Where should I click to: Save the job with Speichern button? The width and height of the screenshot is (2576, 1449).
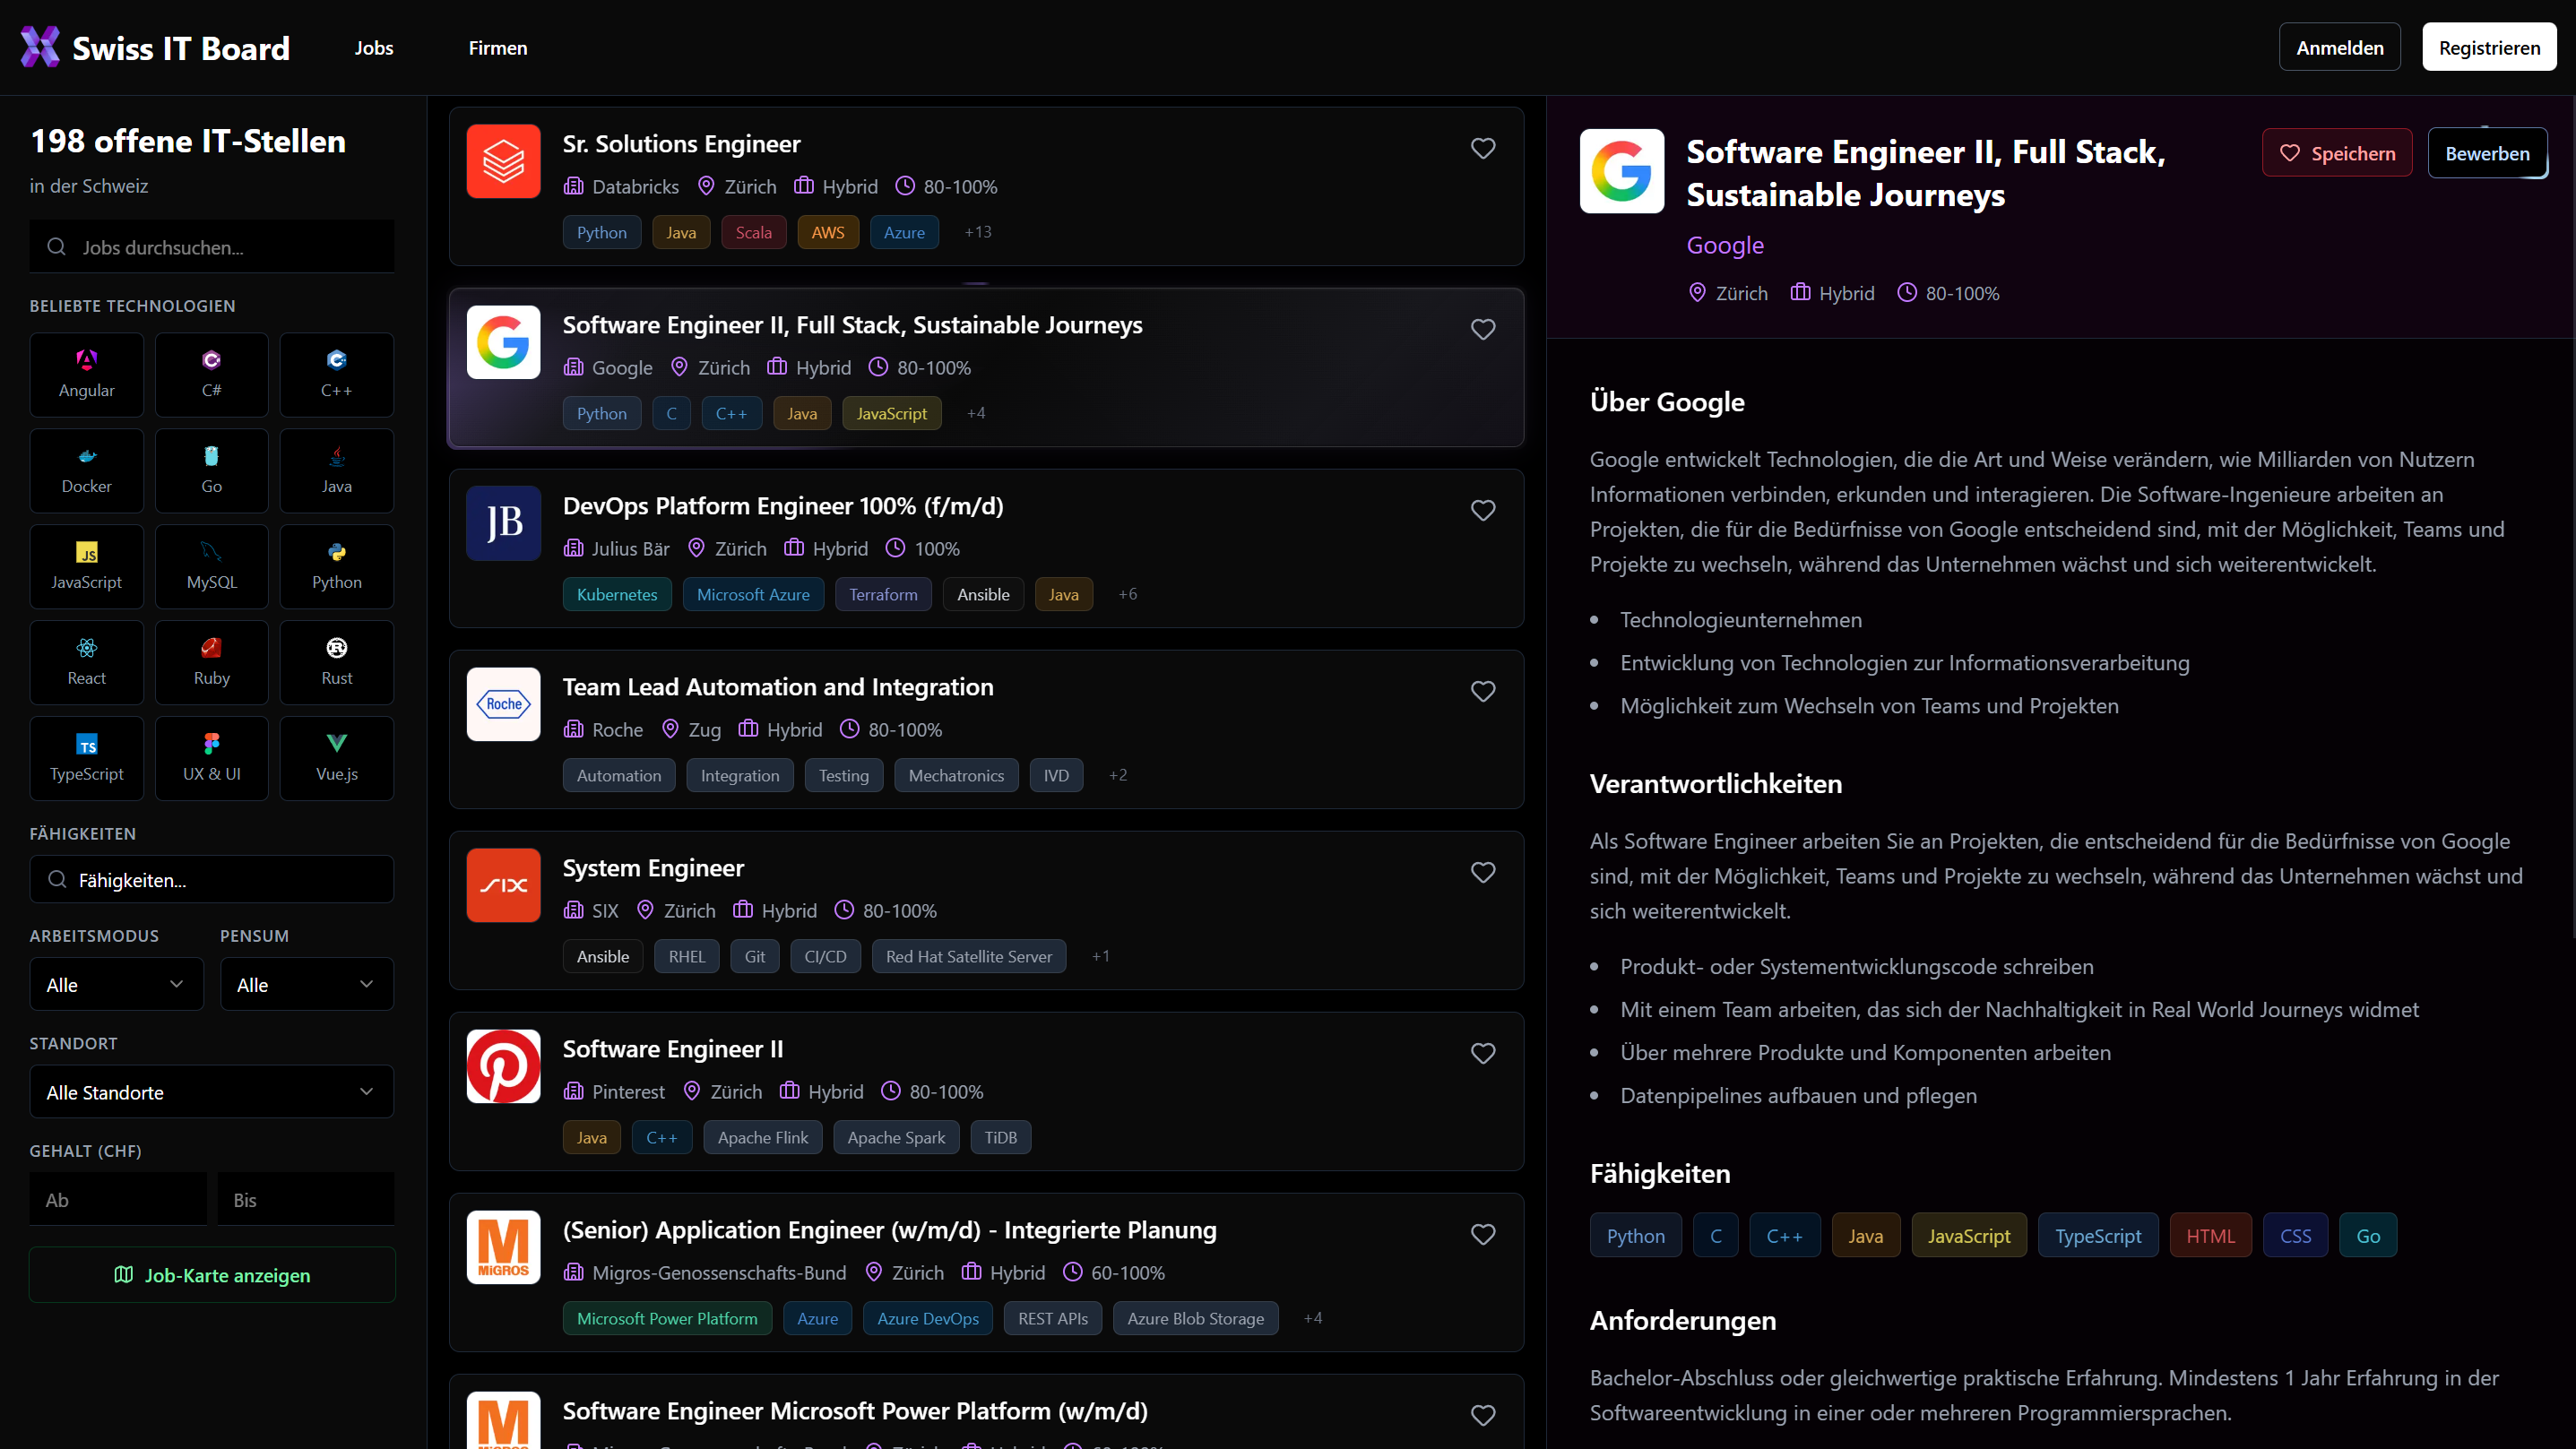click(2337, 153)
